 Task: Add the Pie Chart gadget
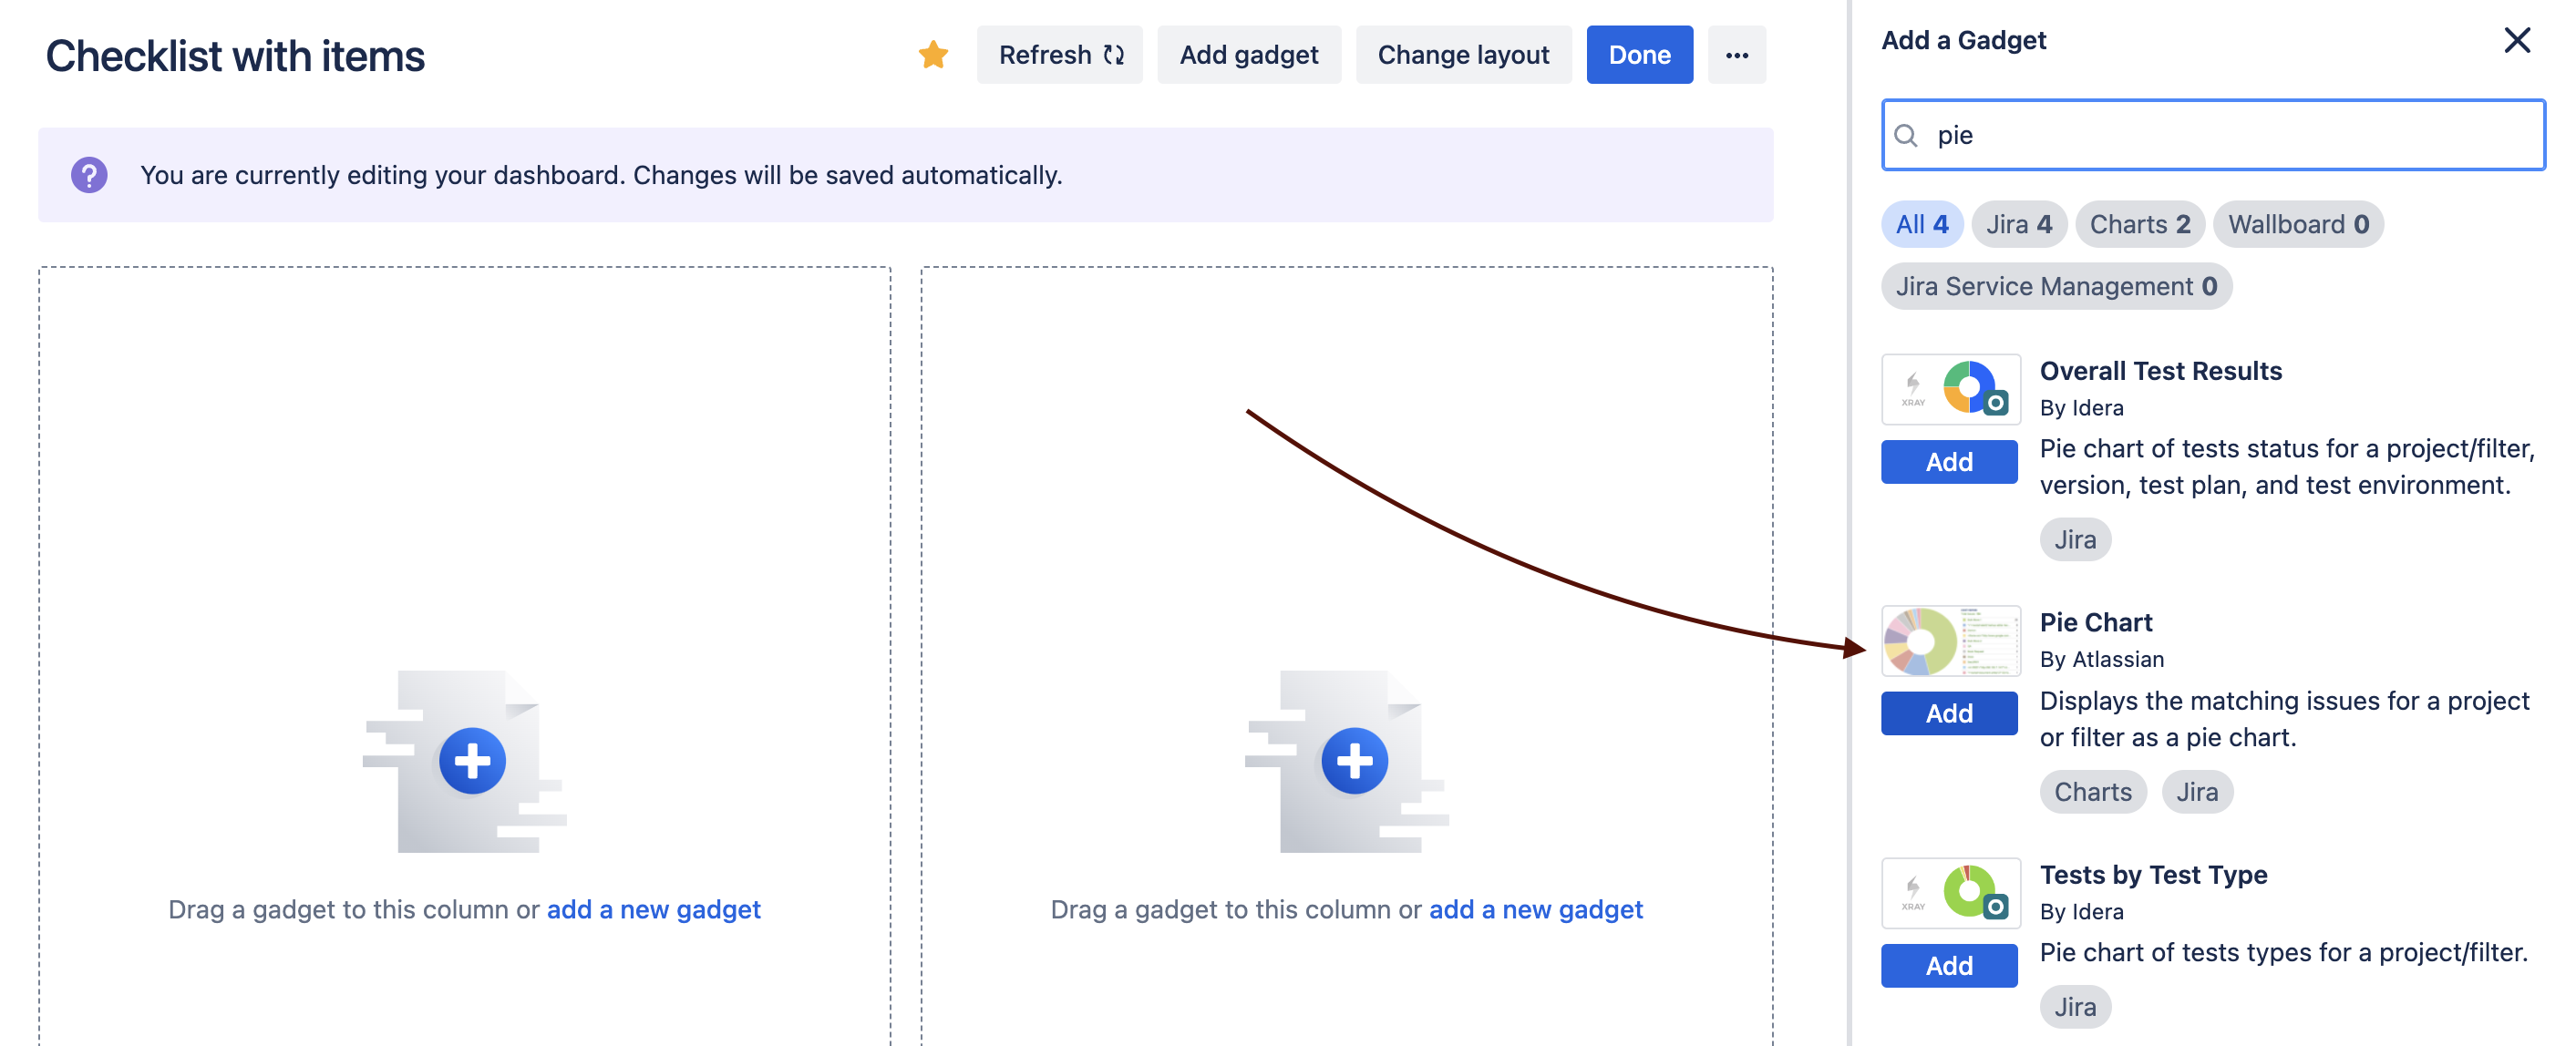tap(1948, 713)
